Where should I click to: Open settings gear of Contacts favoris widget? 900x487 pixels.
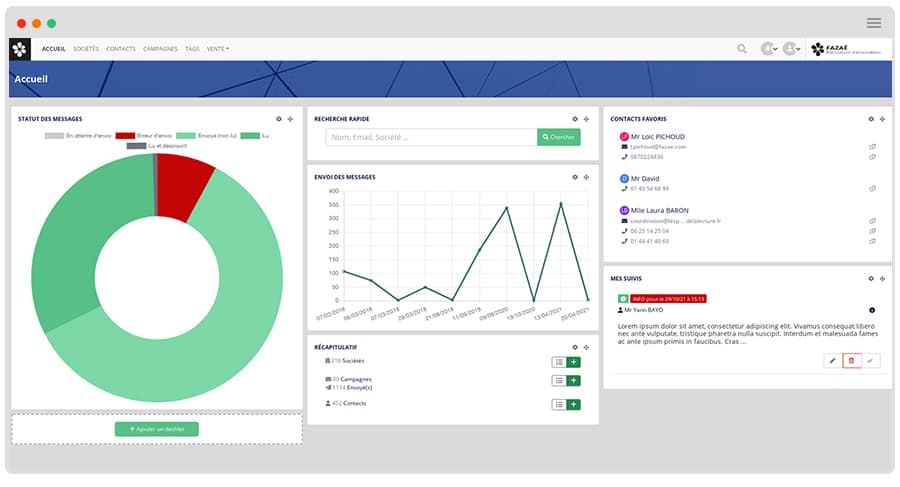click(x=871, y=119)
